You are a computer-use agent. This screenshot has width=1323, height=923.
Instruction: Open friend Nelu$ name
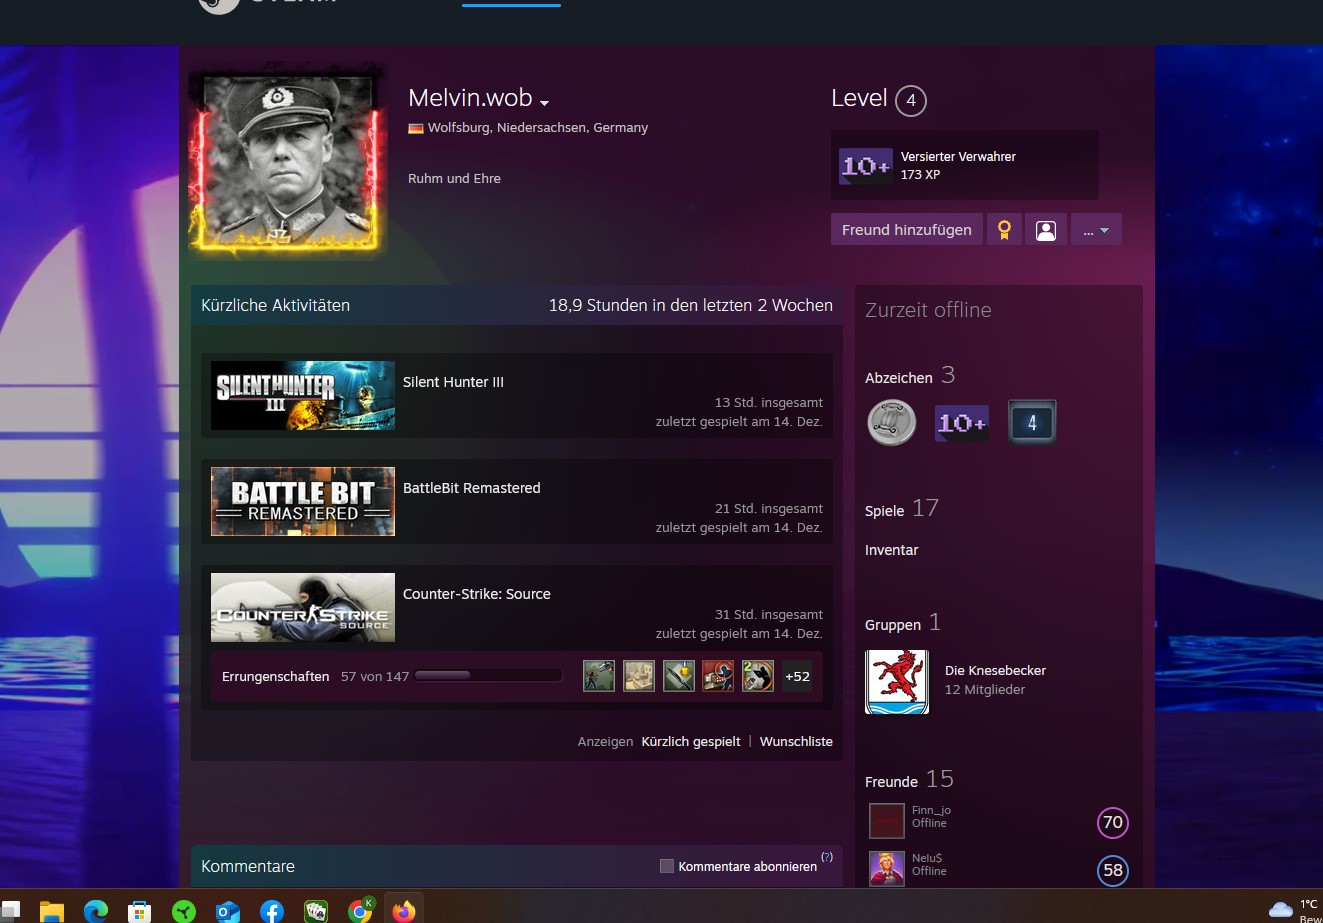[x=927, y=858]
